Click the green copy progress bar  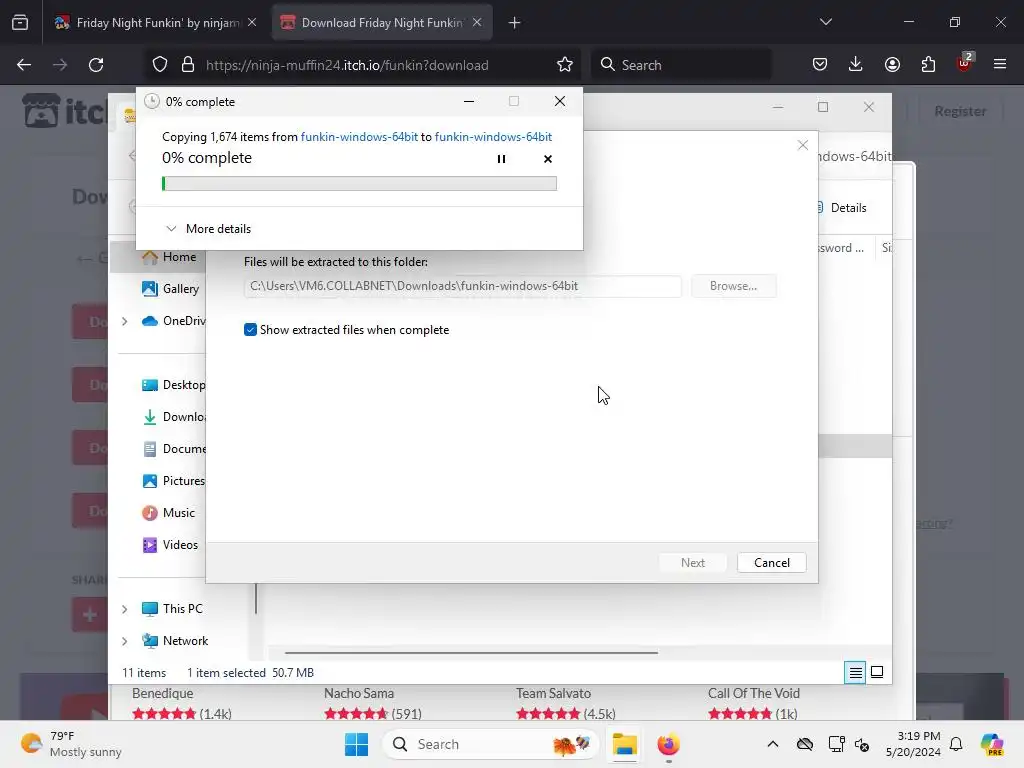tap(359, 184)
